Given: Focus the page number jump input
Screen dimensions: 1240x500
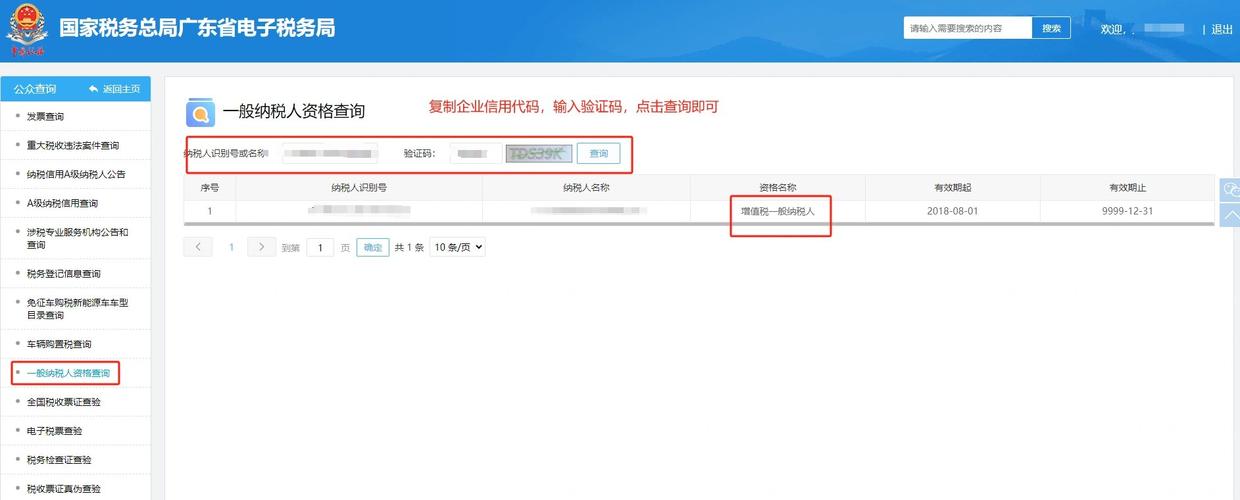Looking at the screenshot, I should point(320,247).
